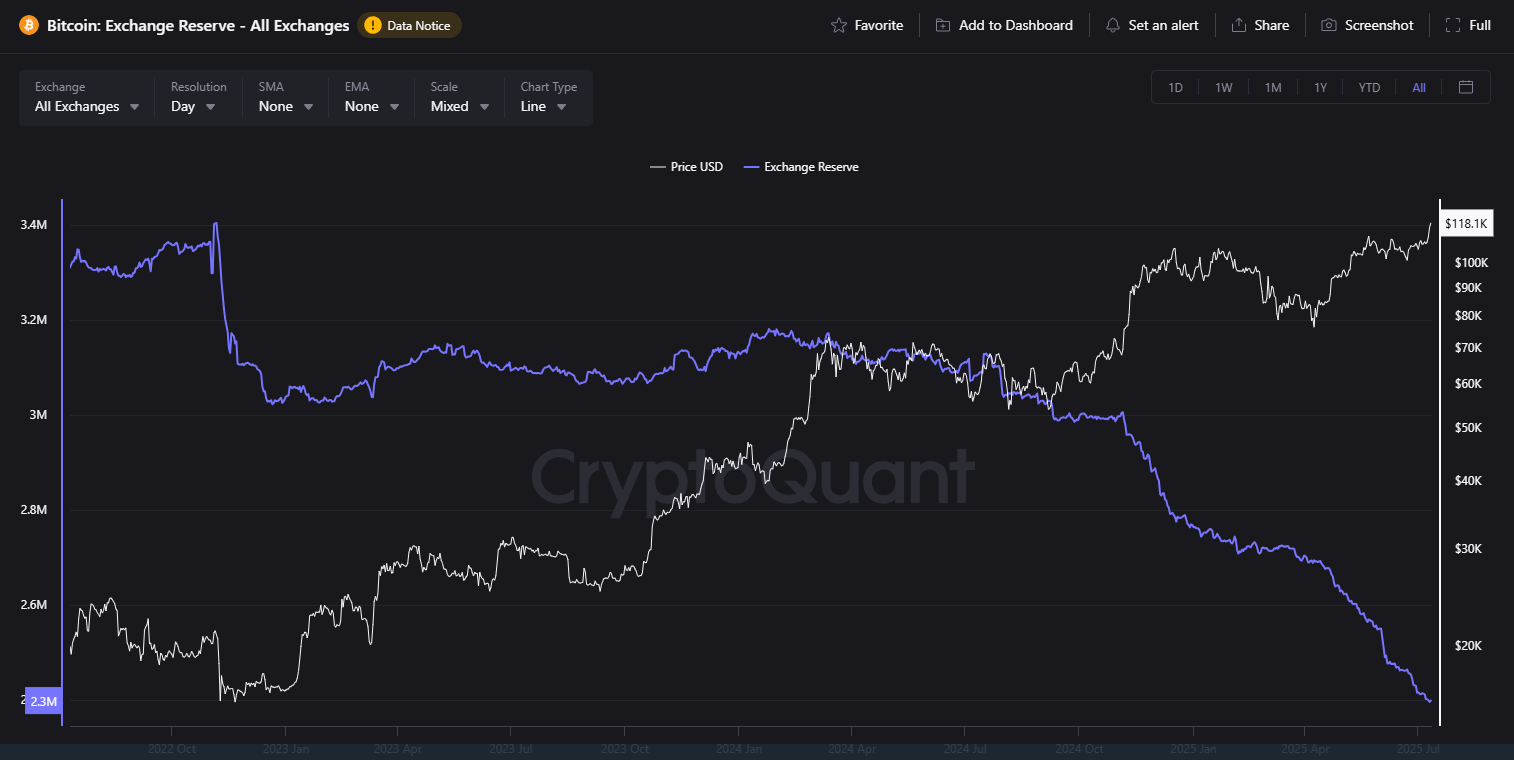The width and height of the screenshot is (1514, 760).
Task: Open the Data Notice warning badge
Action: pyautogui.click(x=409, y=25)
